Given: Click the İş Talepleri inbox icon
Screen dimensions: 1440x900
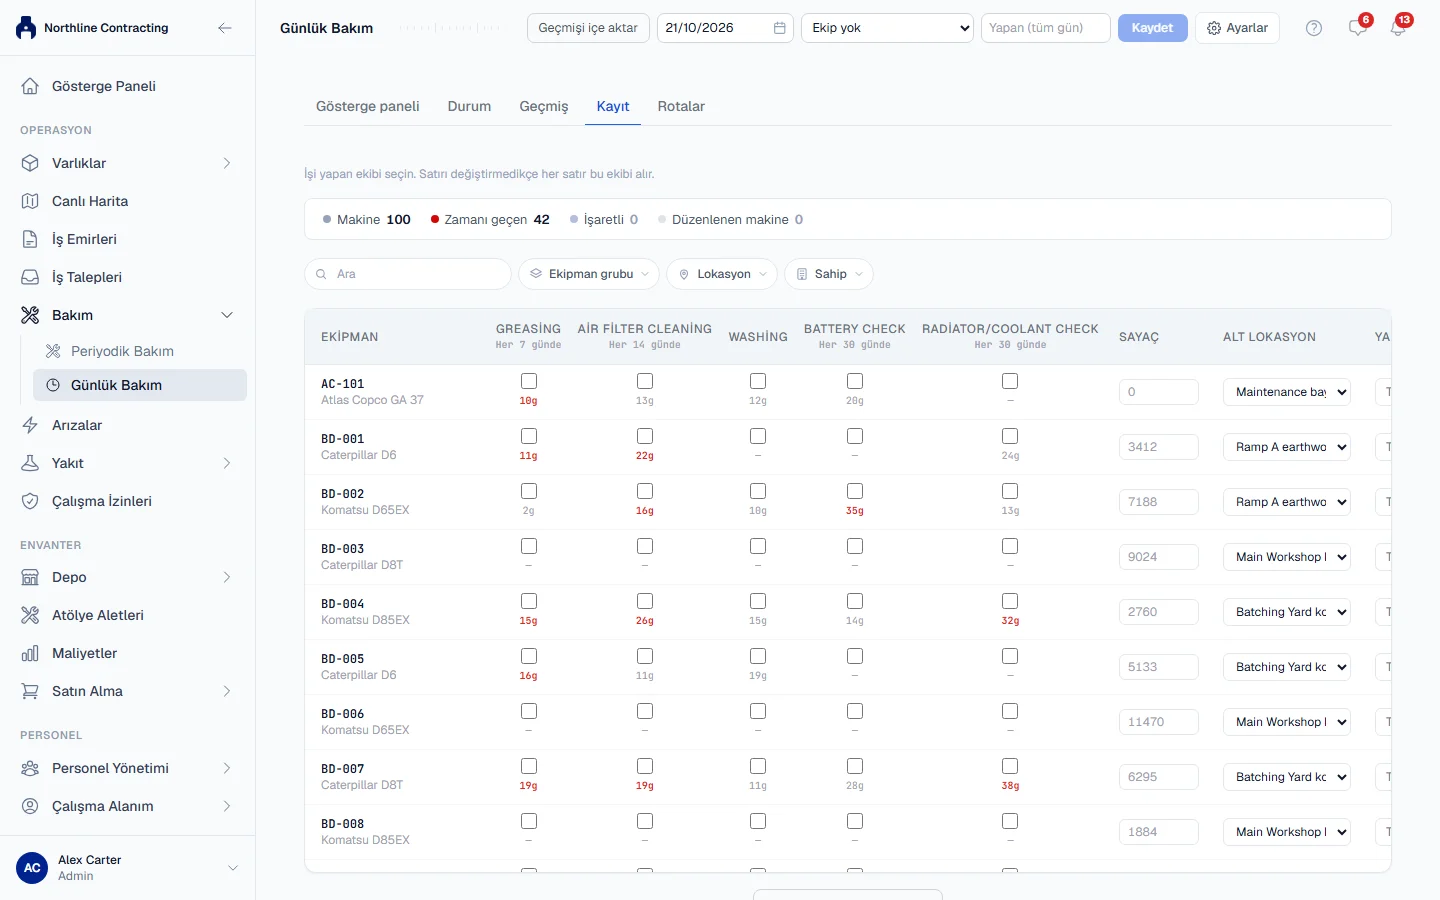Looking at the screenshot, I should pyautogui.click(x=30, y=277).
